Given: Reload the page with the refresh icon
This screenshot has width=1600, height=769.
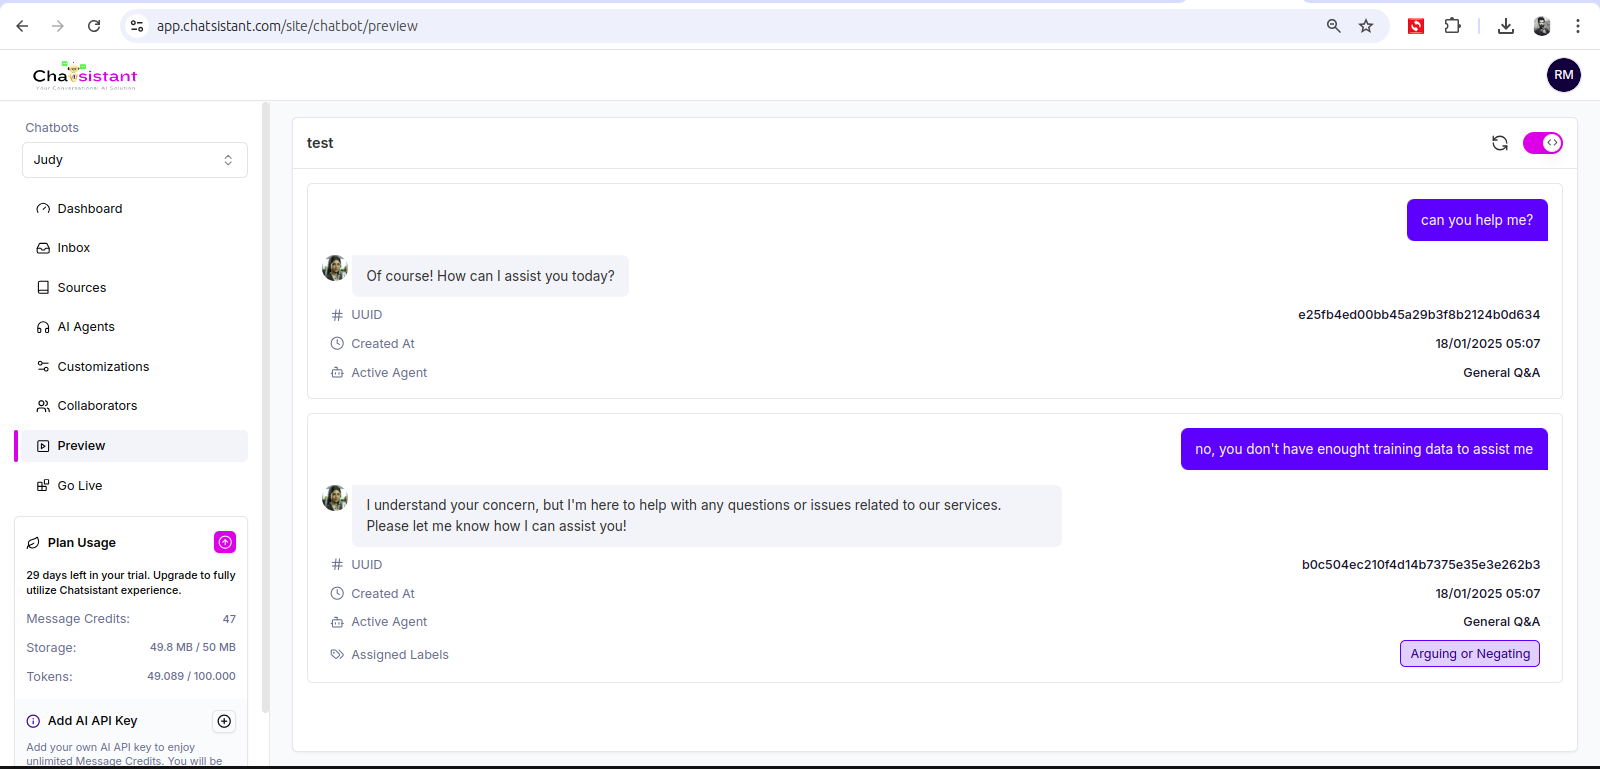Looking at the screenshot, I should coord(94,26).
